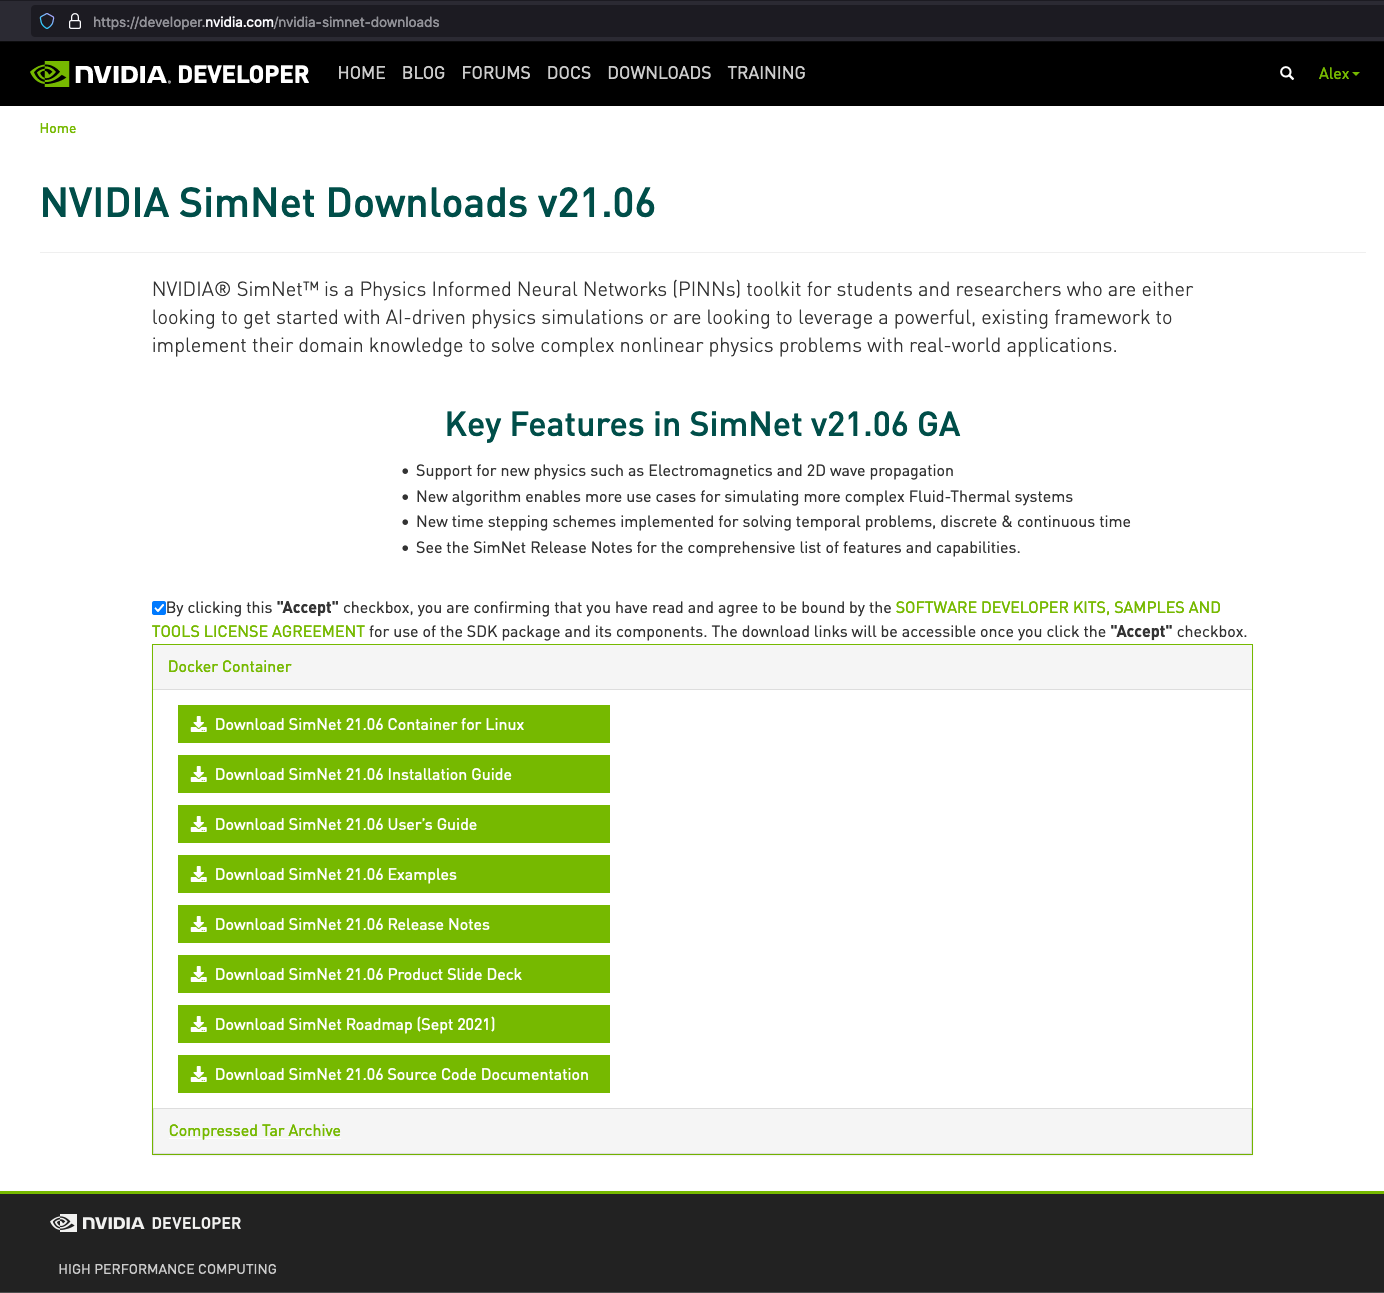
Task: Click the NVIDIA SimNet Downloads v21.06 heading
Action: [x=348, y=203]
